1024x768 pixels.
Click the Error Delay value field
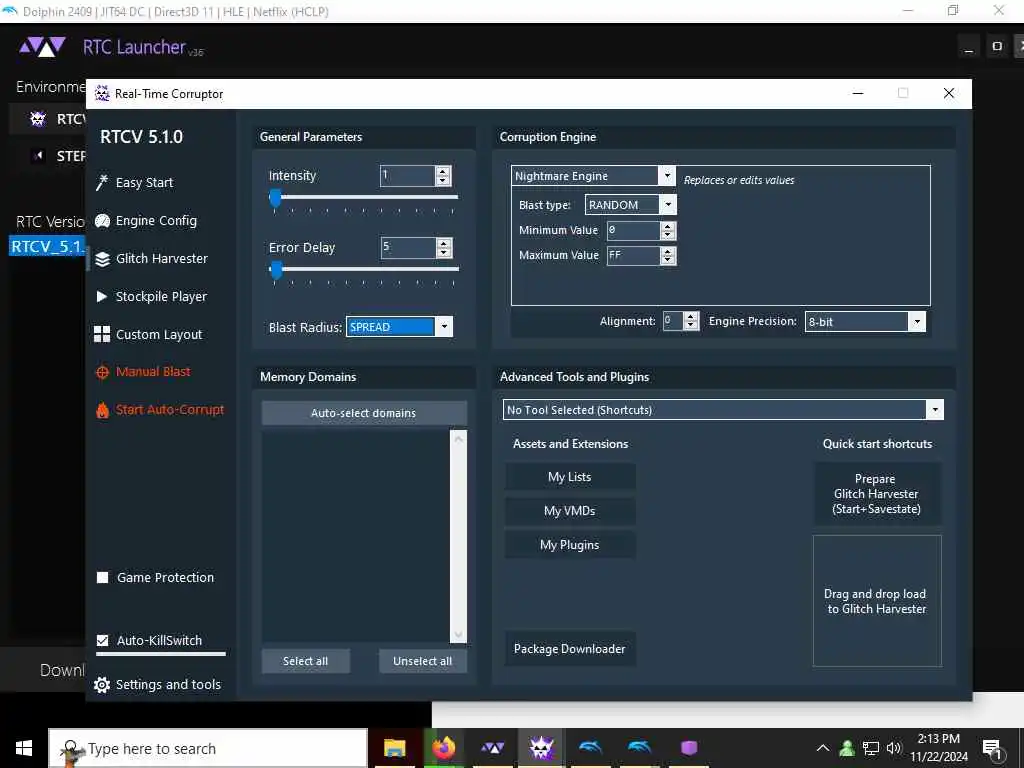[408, 248]
